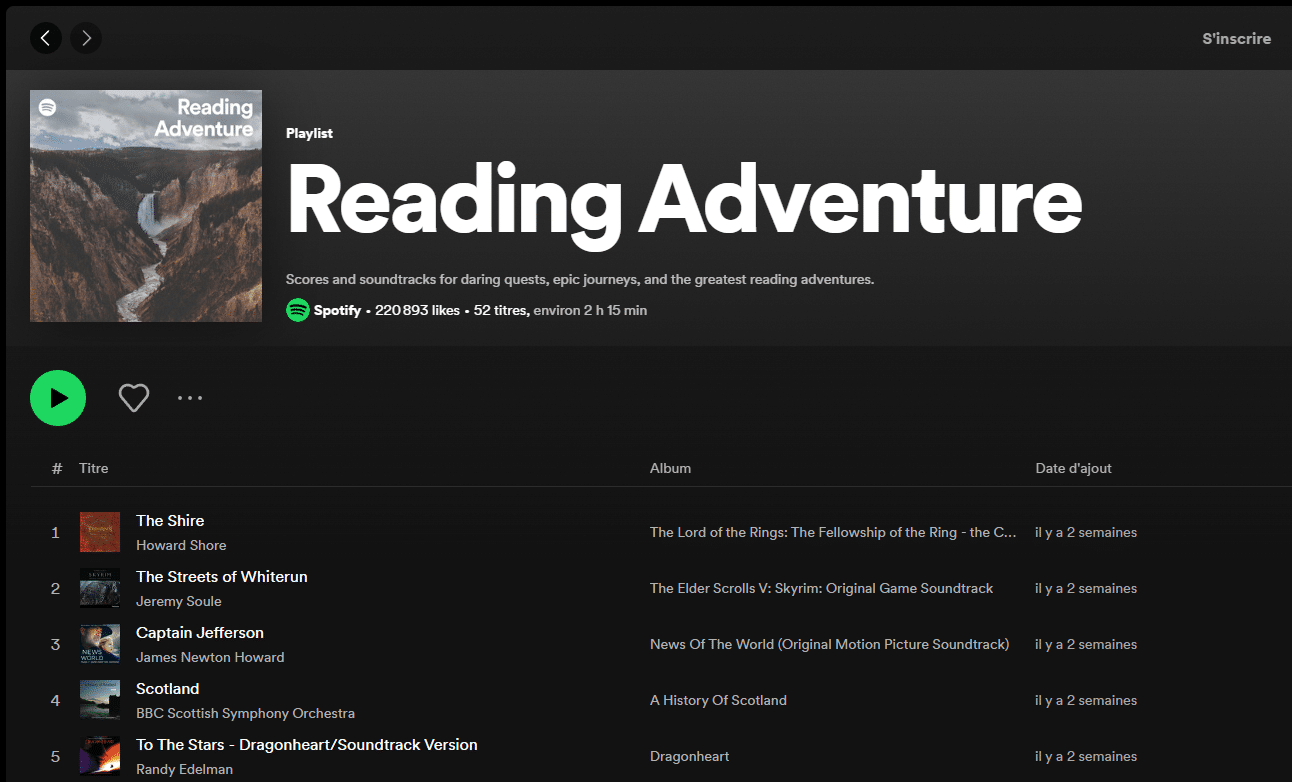Play the Reading Adventure playlist
Image resolution: width=1292 pixels, height=782 pixels.
[58, 398]
